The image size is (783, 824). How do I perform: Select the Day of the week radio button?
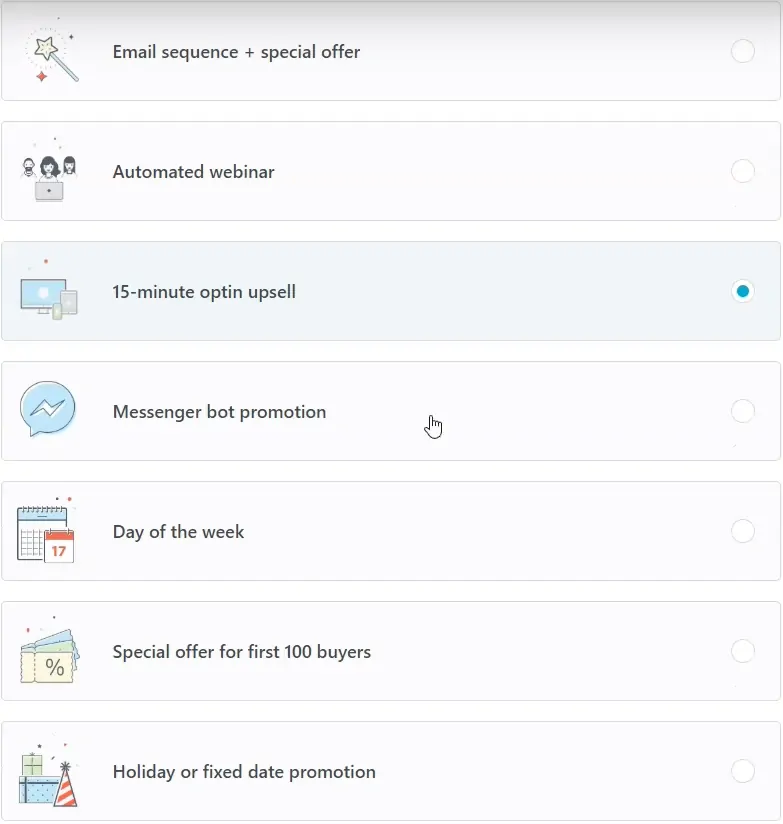(743, 531)
